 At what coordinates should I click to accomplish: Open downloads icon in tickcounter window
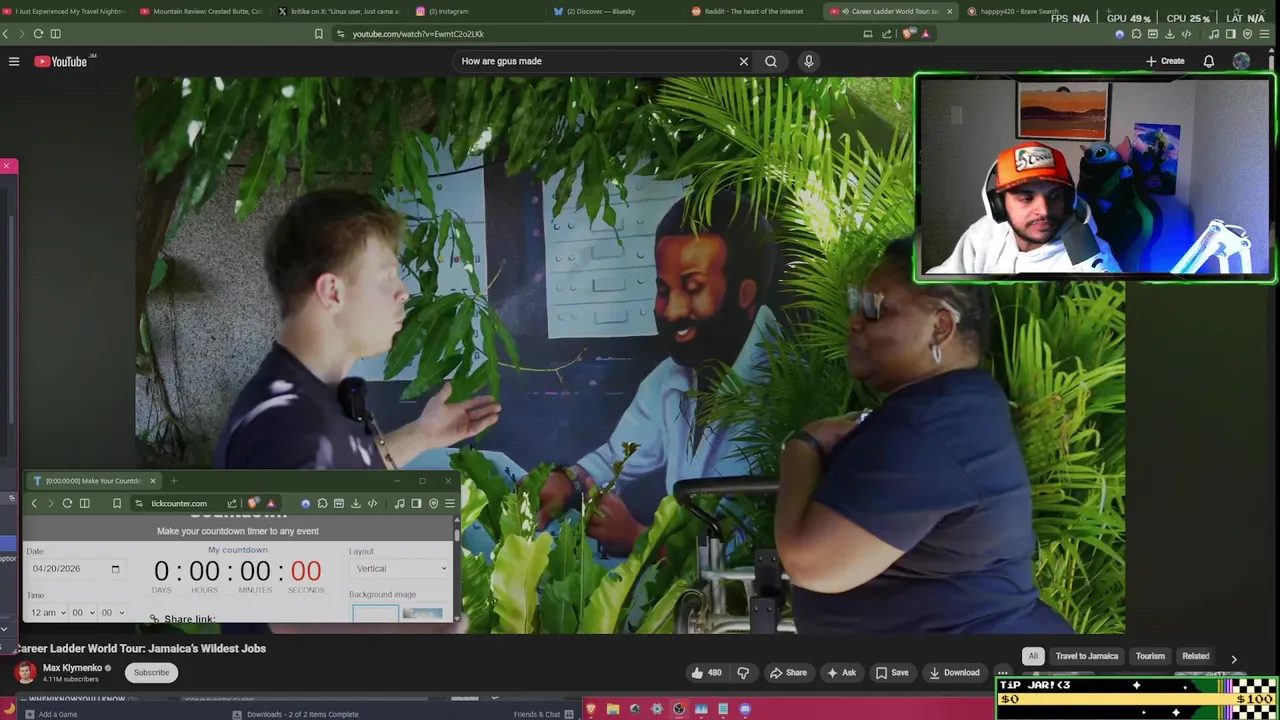click(x=355, y=503)
